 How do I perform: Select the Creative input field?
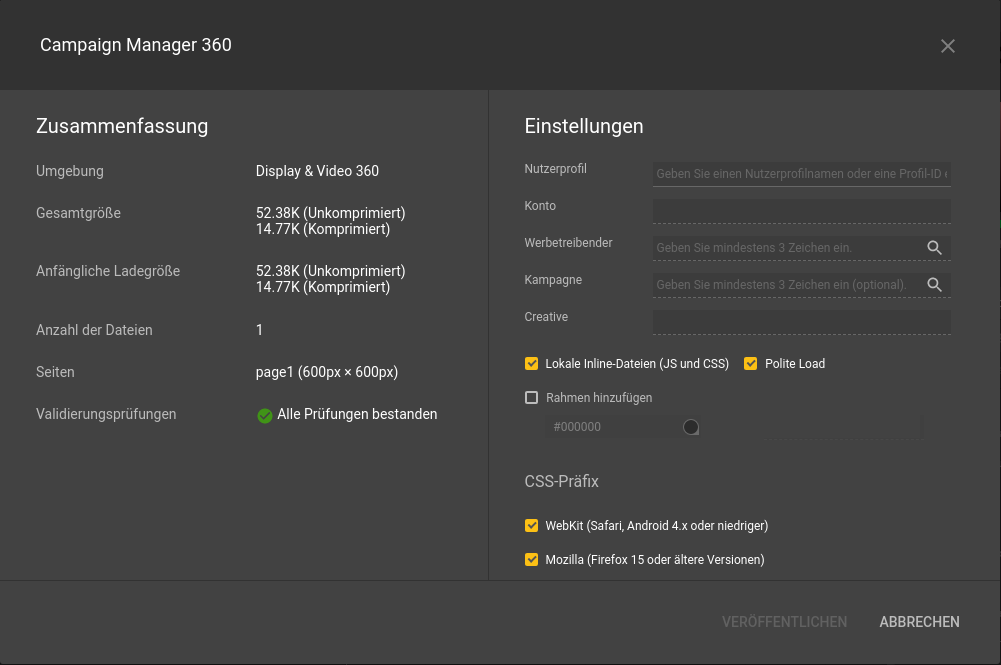800,321
